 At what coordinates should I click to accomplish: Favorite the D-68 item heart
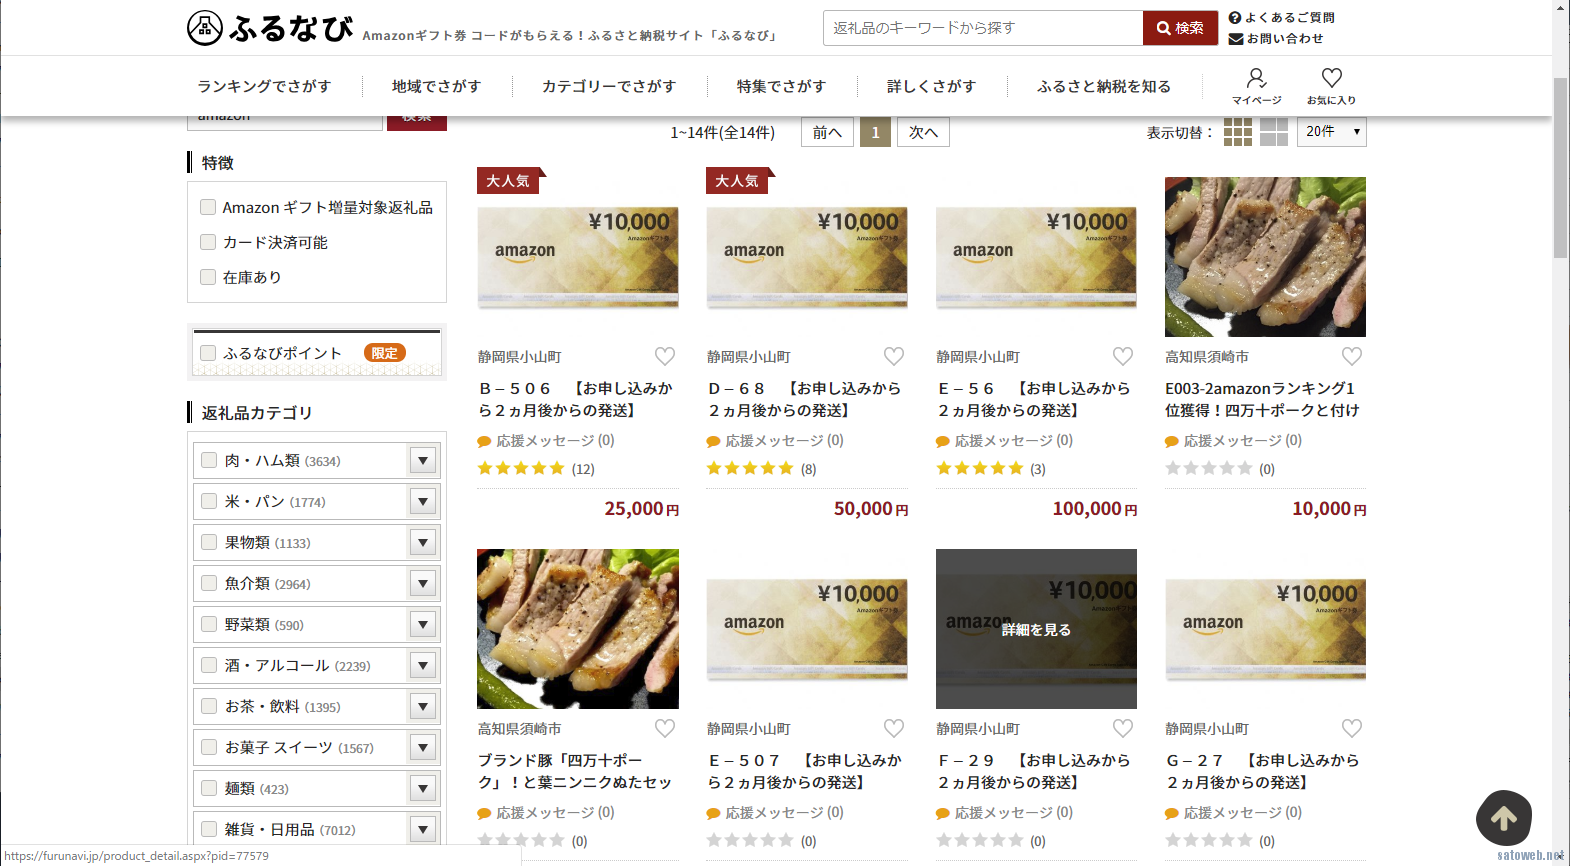[894, 356]
